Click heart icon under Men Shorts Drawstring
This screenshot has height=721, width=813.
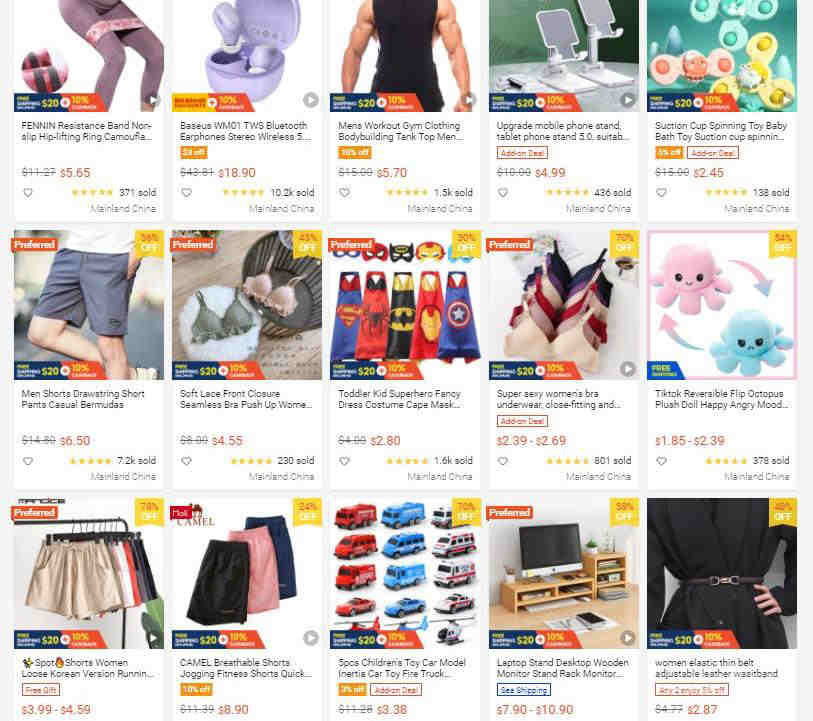(28, 461)
